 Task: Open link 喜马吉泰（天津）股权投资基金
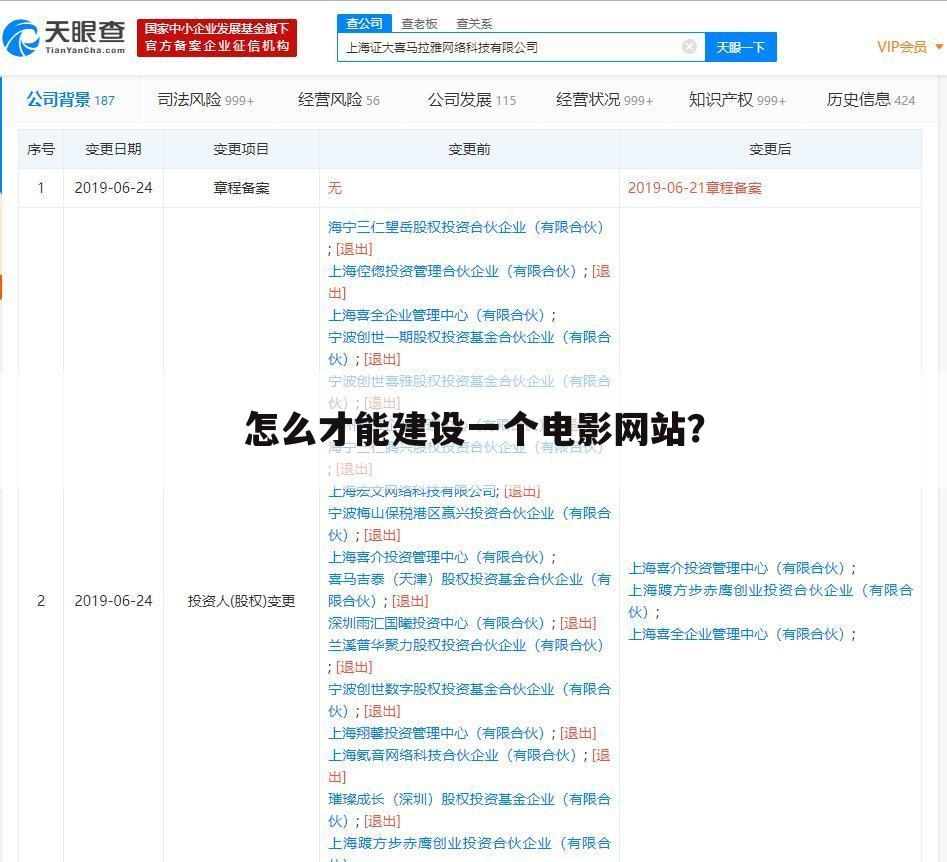click(469, 590)
